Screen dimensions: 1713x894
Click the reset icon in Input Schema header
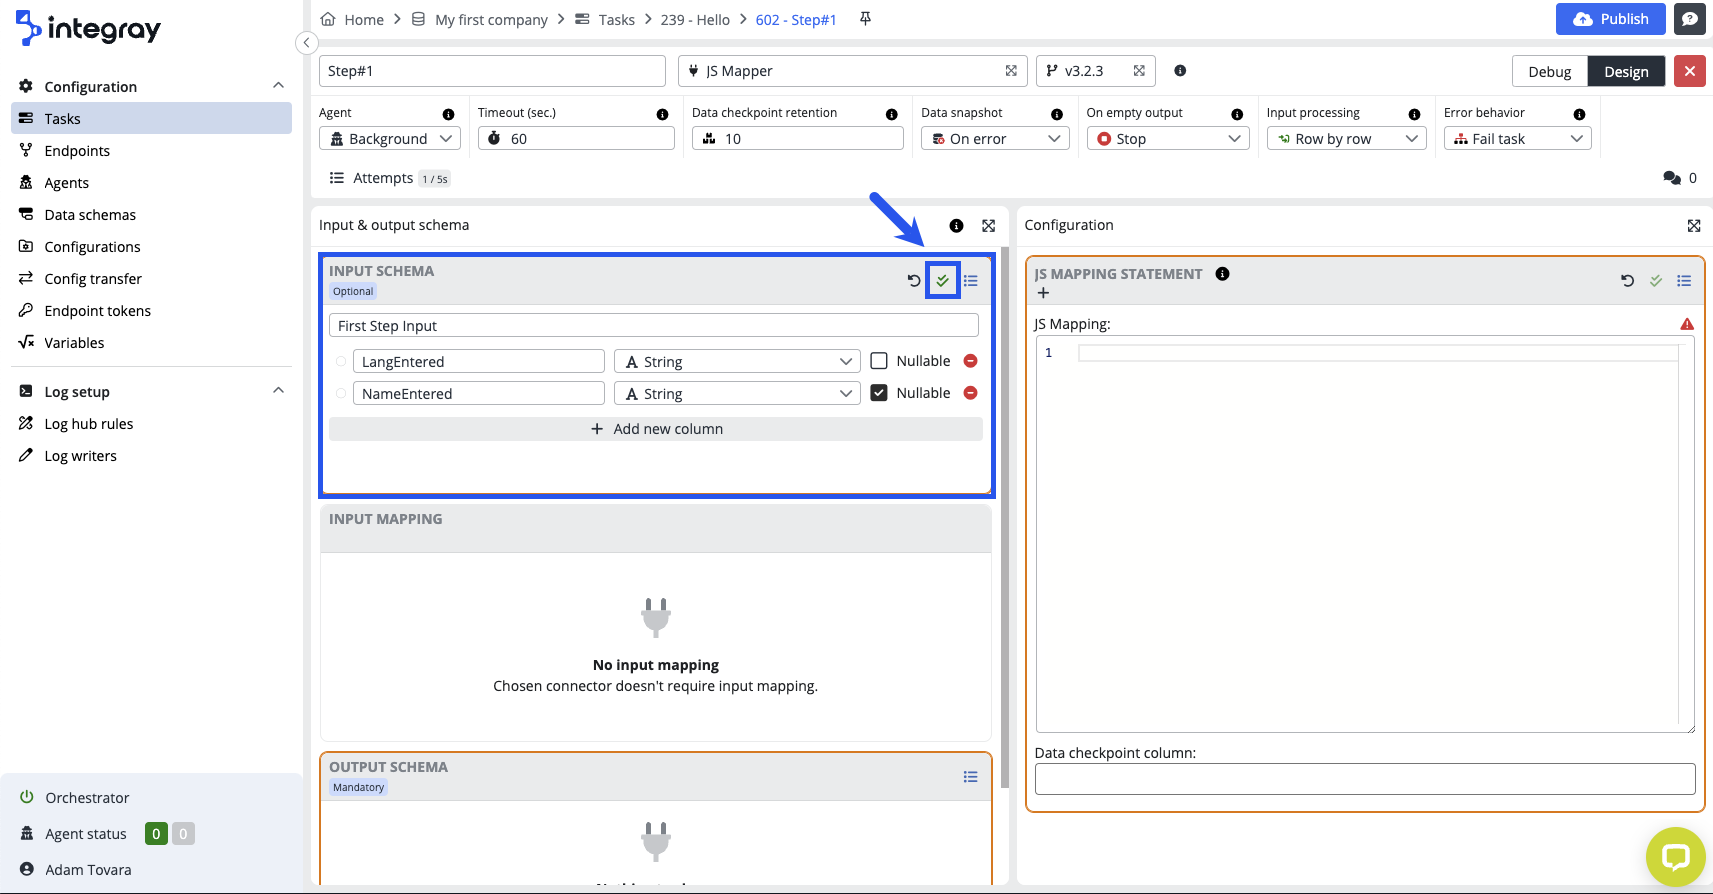click(913, 281)
